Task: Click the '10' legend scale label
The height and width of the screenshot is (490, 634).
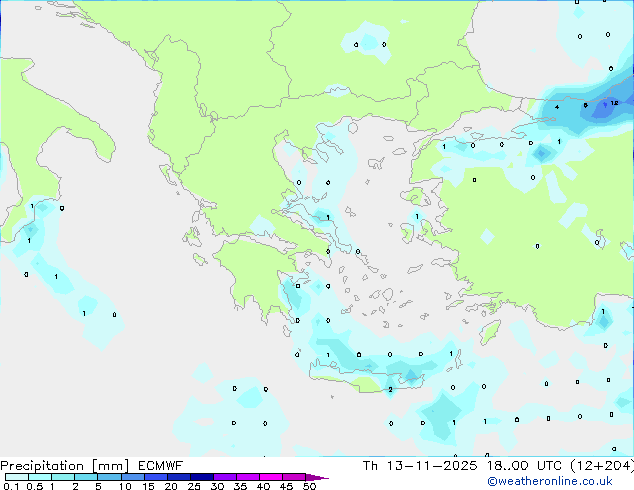Action: pos(125,486)
